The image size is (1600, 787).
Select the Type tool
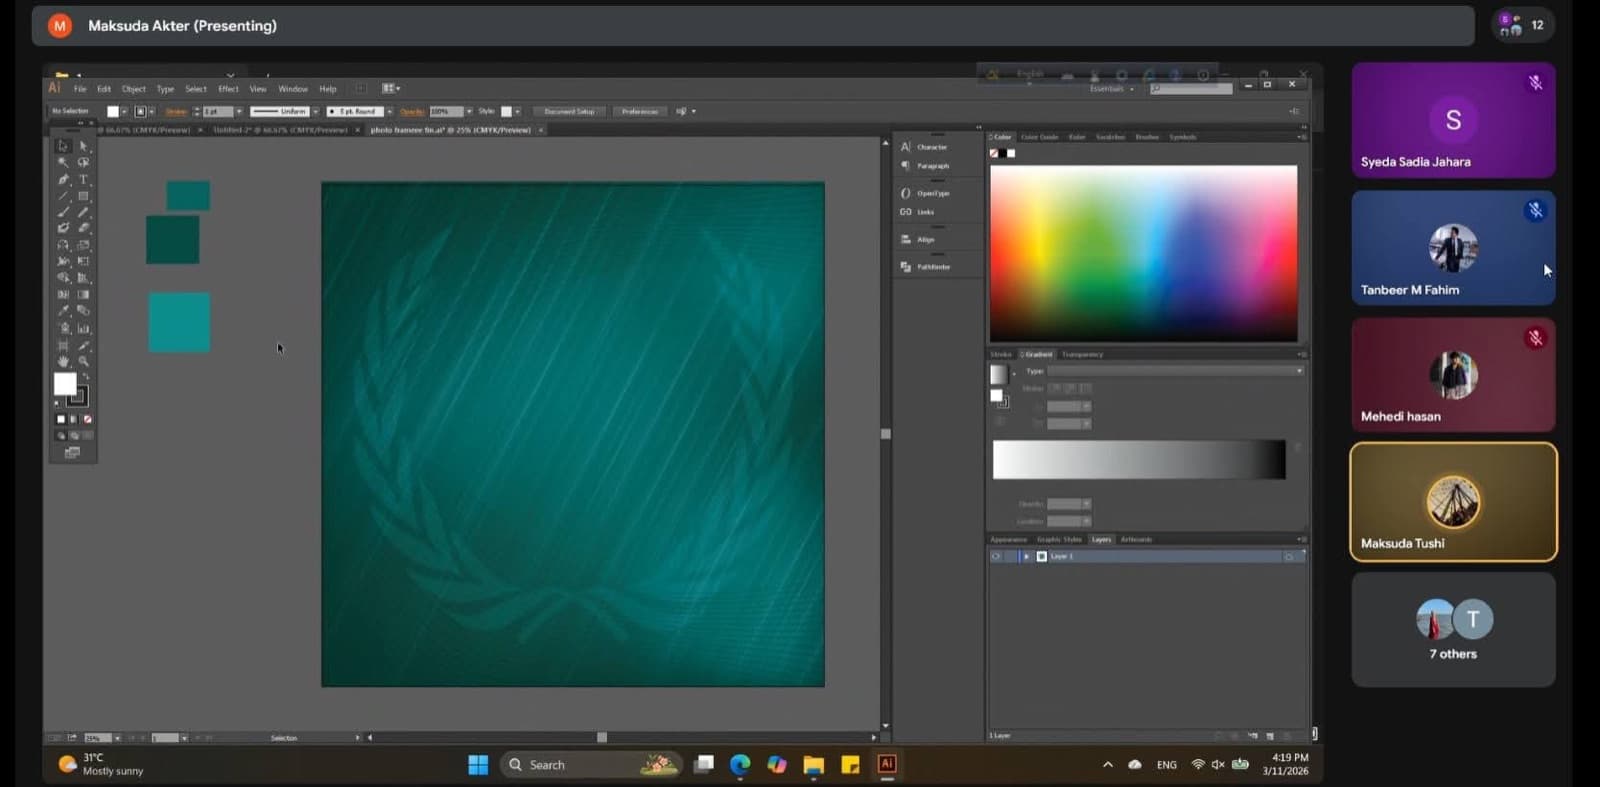(x=84, y=180)
